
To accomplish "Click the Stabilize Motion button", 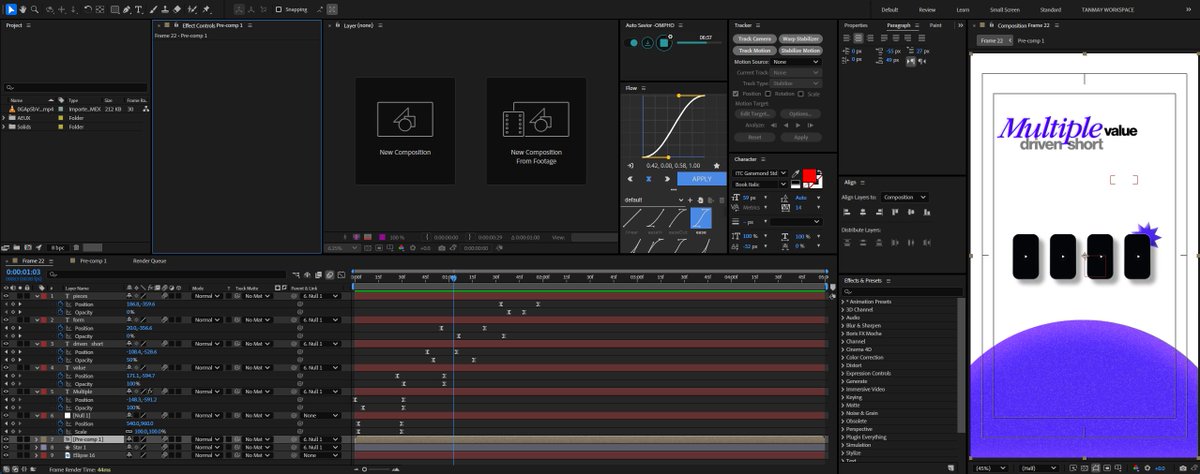I will pyautogui.click(x=801, y=50).
